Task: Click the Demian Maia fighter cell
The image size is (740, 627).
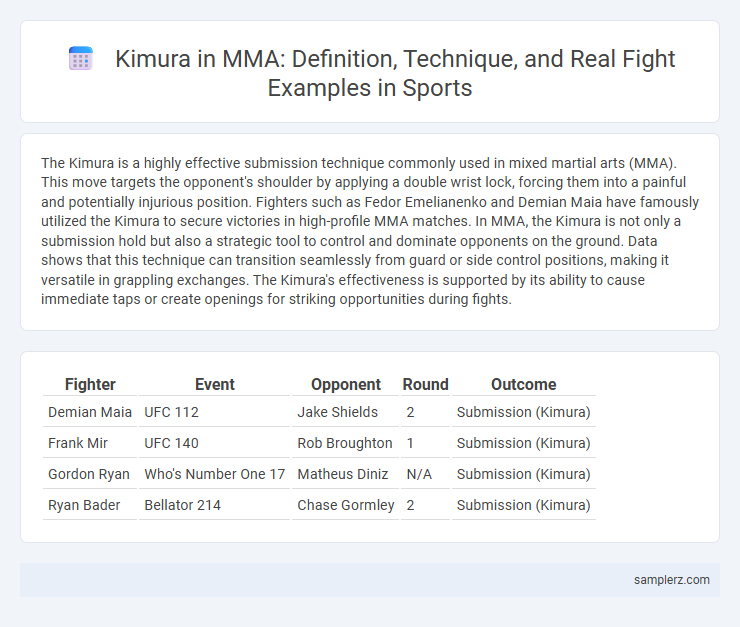Action: click(x=90, y=412)
